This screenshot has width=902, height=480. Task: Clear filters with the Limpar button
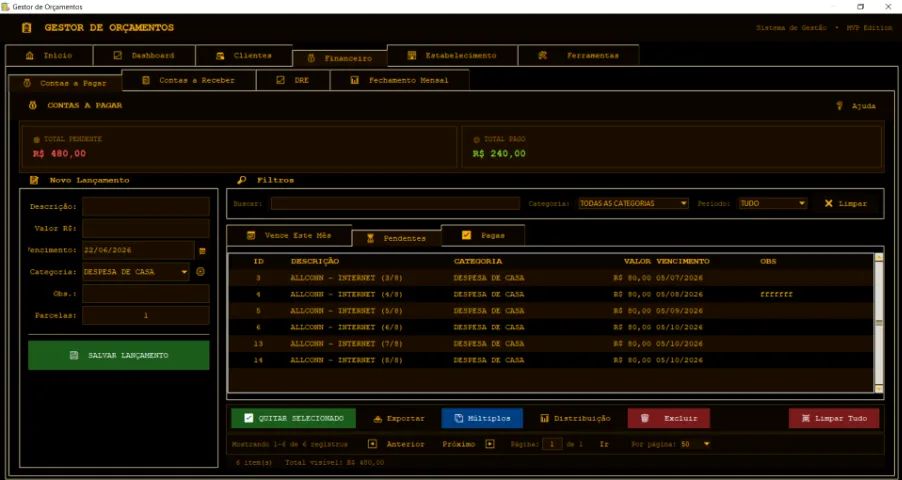[x=846, y=203]
